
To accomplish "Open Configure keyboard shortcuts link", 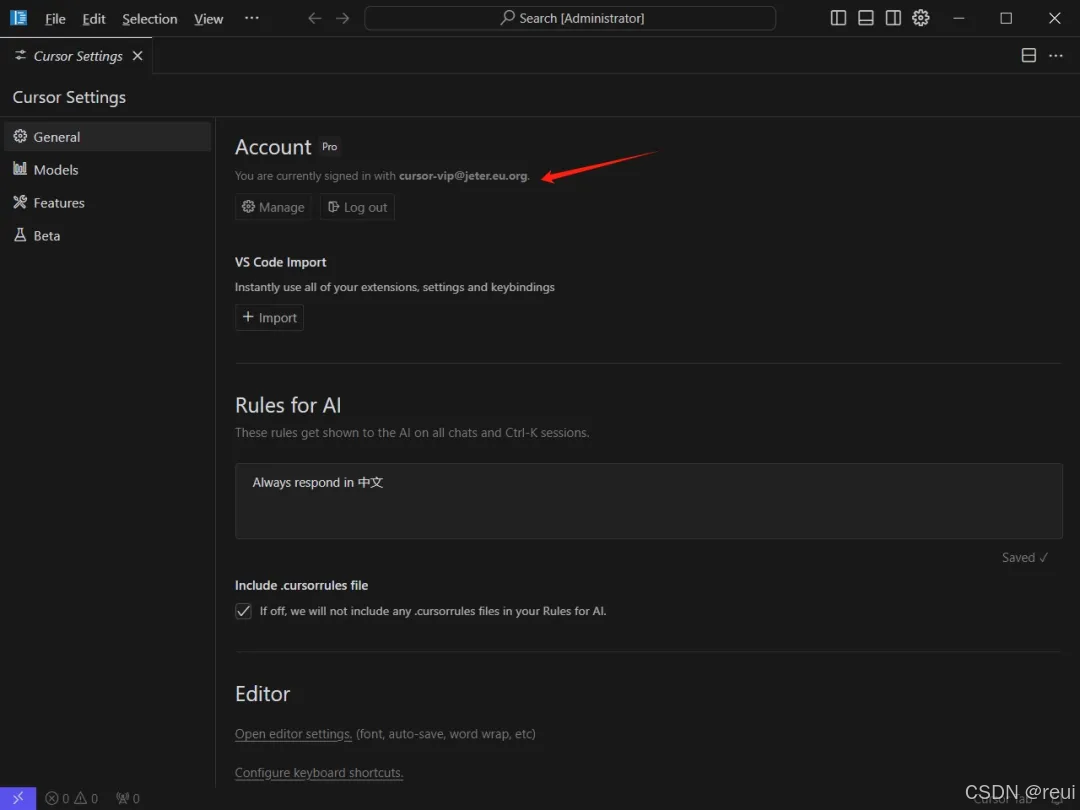I will point(319,773).
